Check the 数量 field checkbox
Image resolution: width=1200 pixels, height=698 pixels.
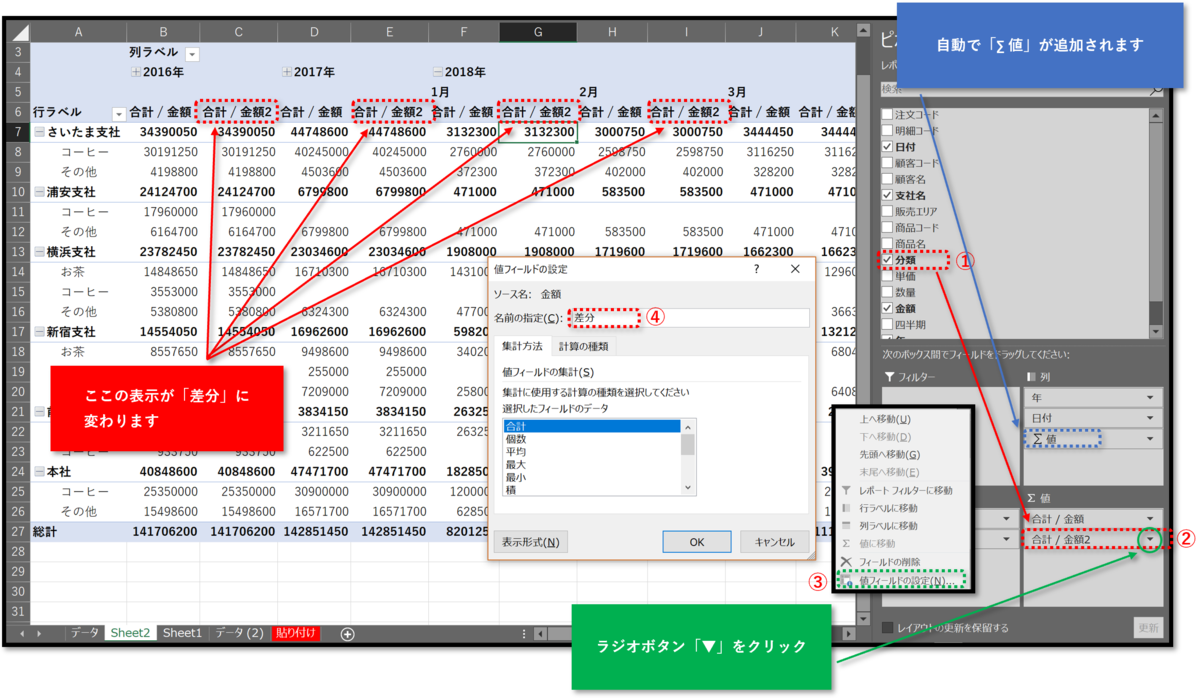pos(887,293)
